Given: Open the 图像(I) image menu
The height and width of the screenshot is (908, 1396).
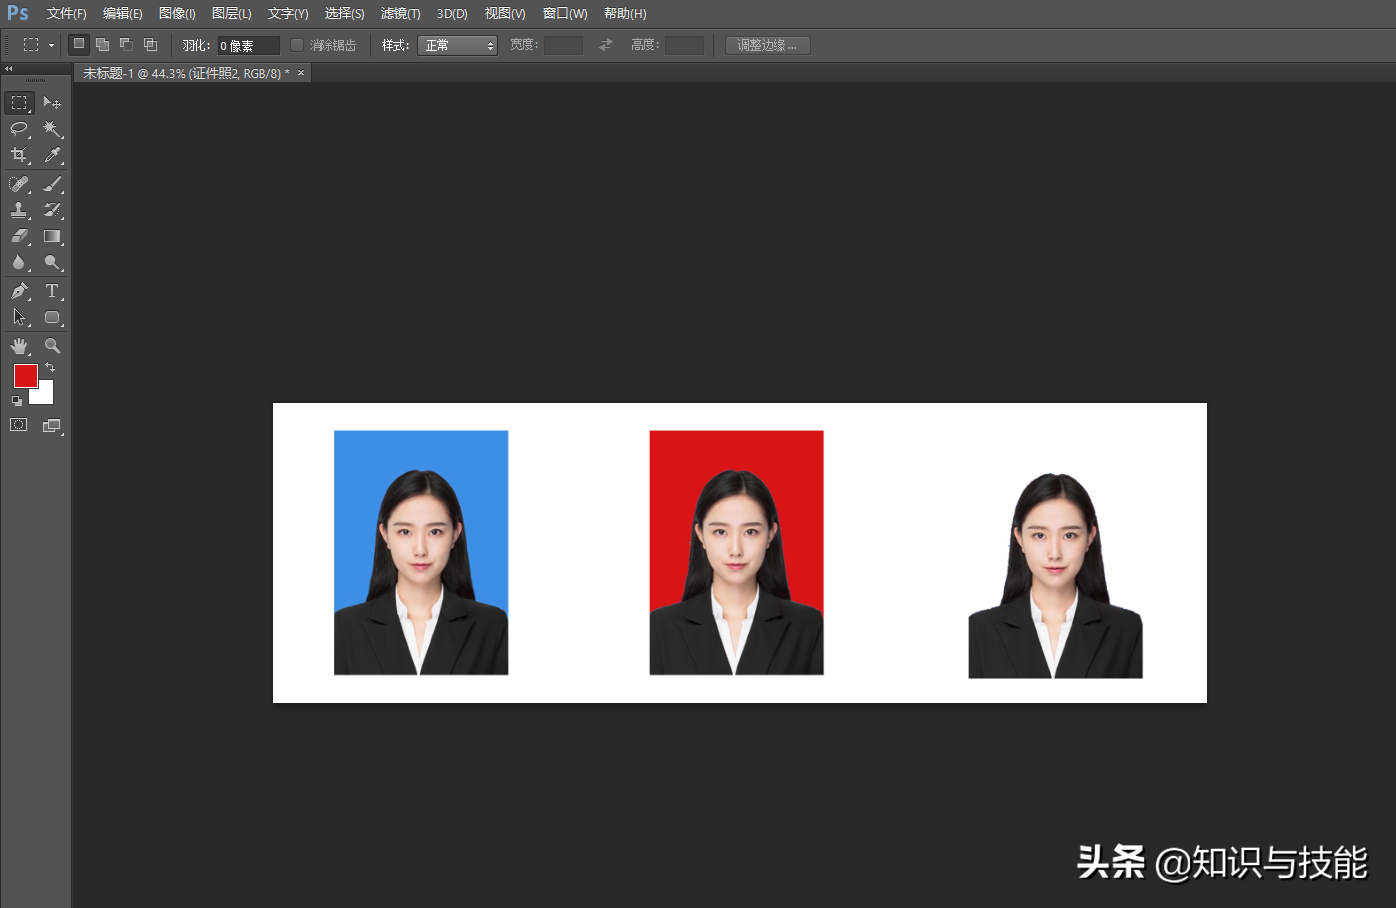Looking at the screenshot, I should (177, 14).
